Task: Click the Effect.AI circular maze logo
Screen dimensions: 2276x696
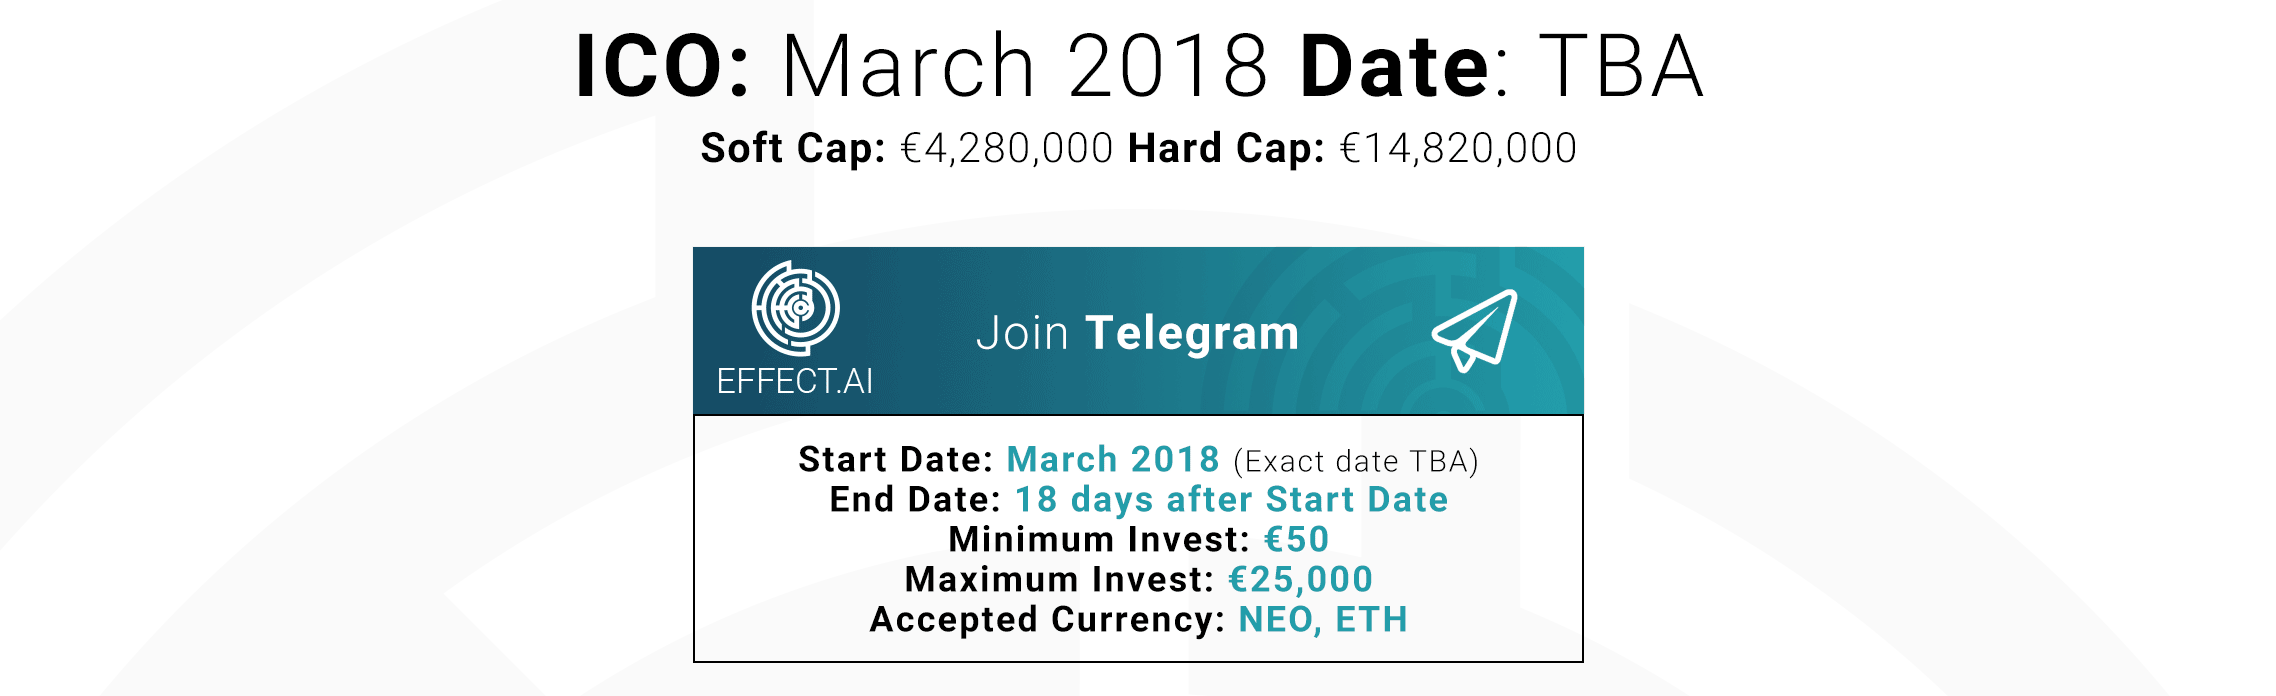Action: 796,308
